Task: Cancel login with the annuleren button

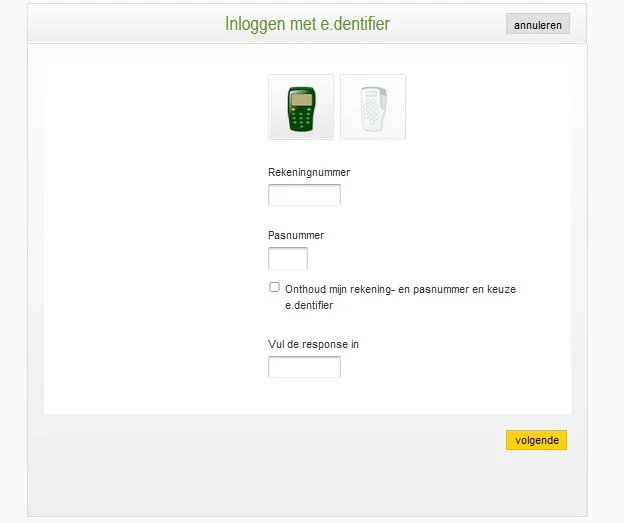Action: (x=538, y=24)
